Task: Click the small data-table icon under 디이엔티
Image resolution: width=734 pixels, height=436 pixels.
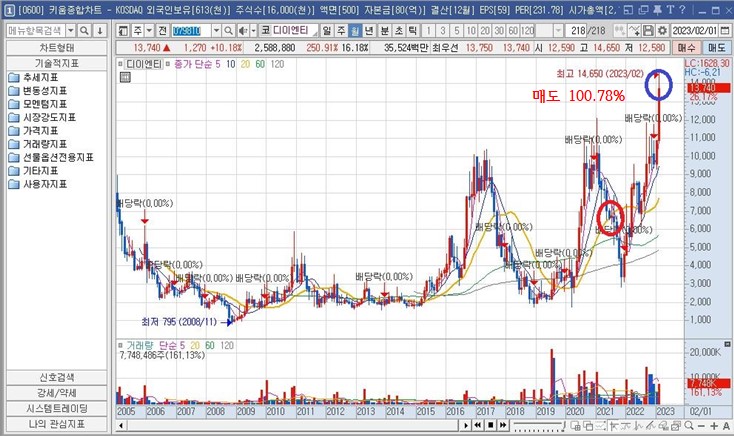Action: [x=125, y=77]
